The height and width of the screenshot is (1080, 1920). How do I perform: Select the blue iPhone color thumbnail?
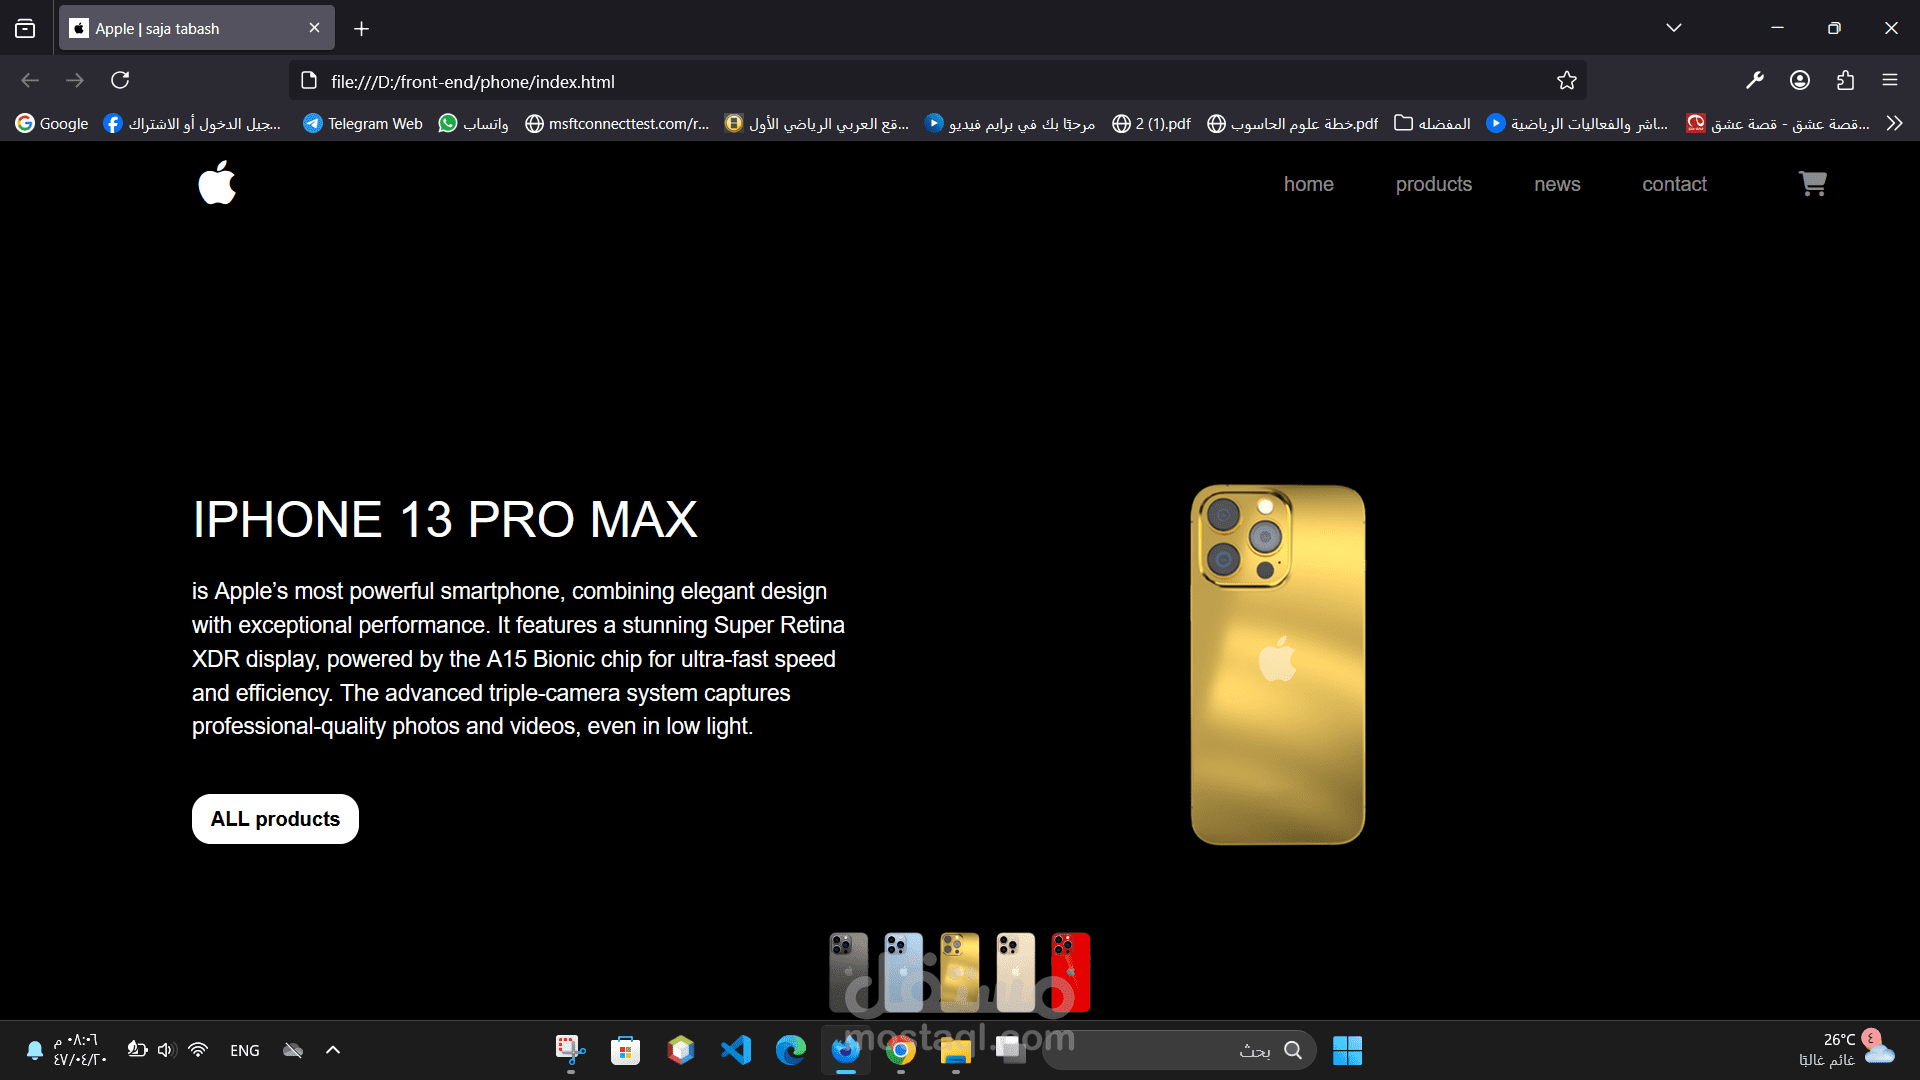903,972
